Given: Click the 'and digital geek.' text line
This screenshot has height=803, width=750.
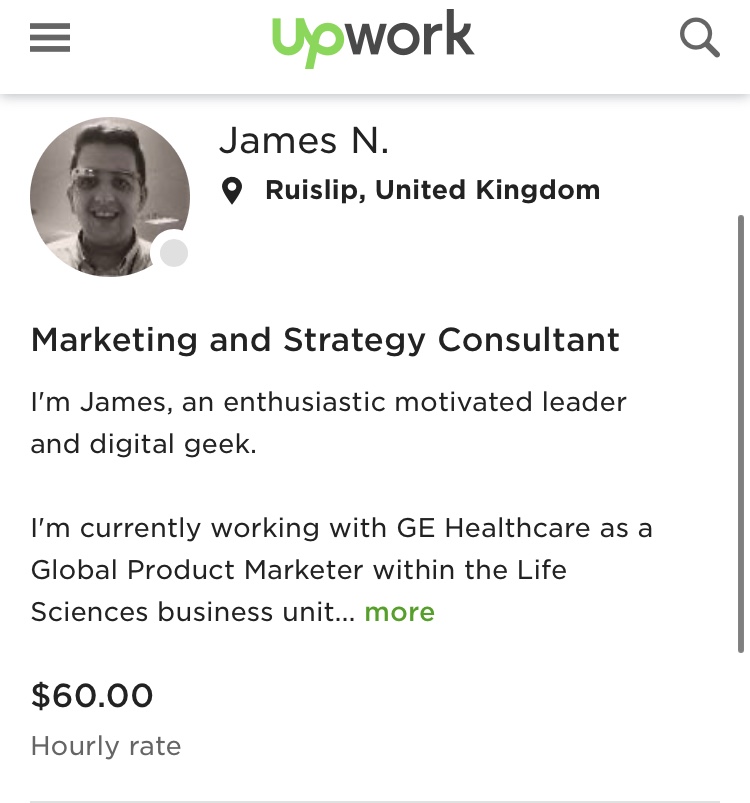Looking at the screenshot, I should 143,444.
